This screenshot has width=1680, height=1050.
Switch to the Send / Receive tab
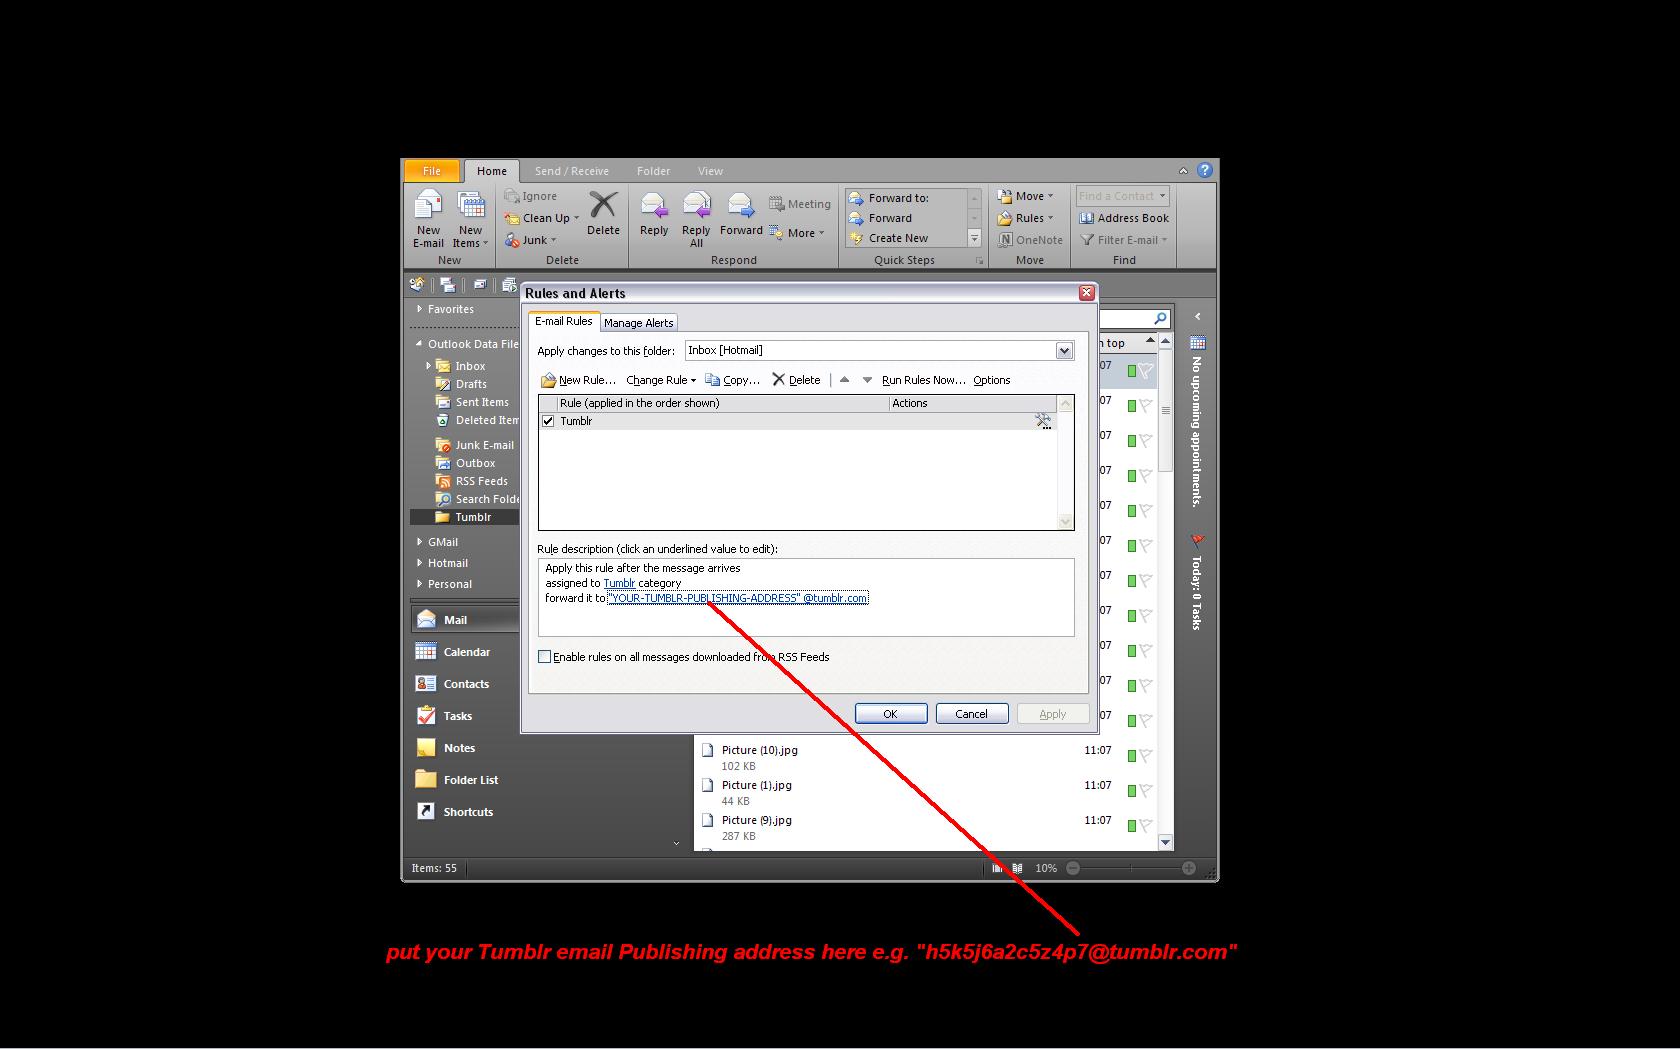pos(571,171)
